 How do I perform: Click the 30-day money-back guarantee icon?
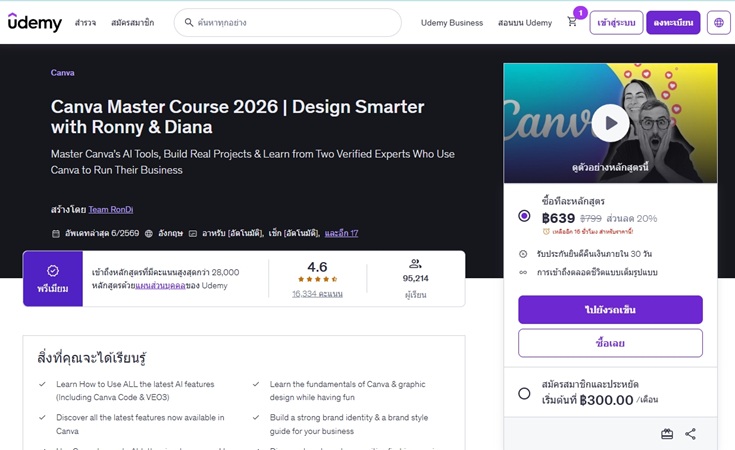pos(523,254)
